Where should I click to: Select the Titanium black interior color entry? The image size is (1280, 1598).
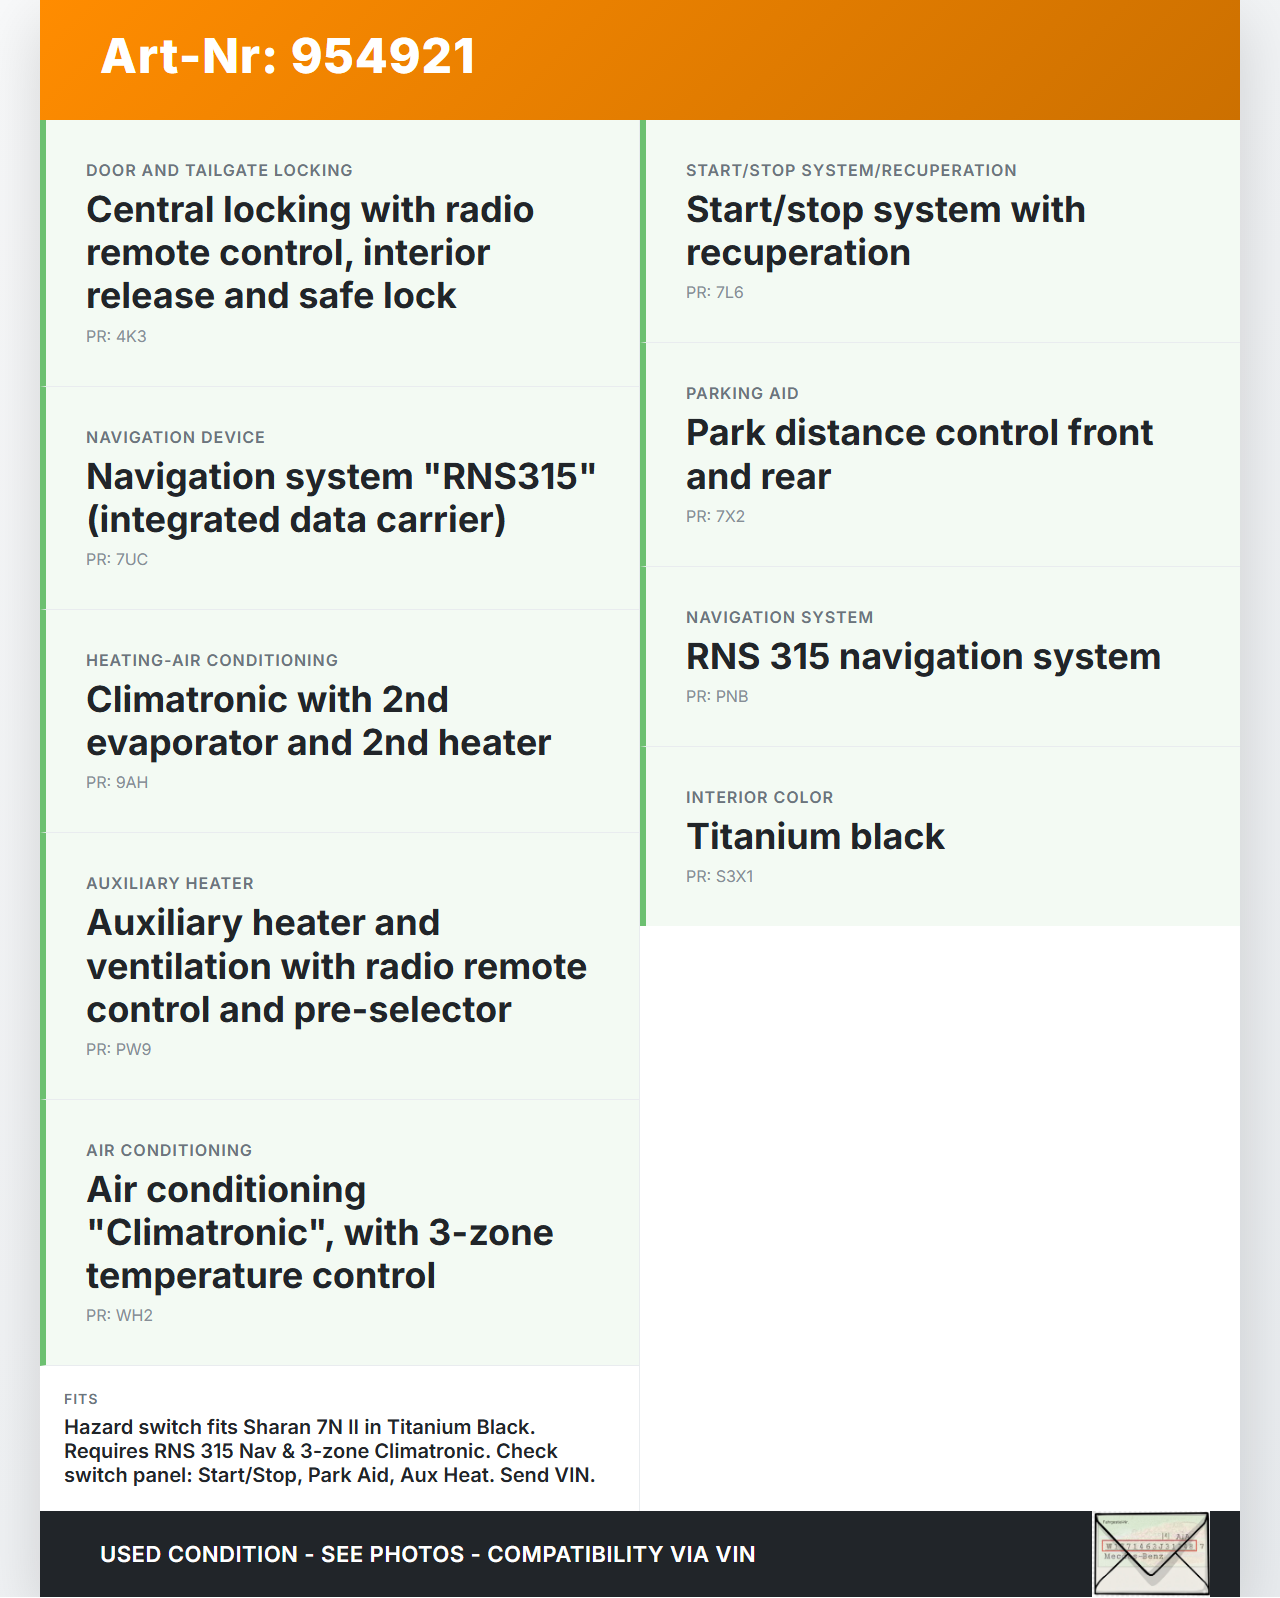815,837
